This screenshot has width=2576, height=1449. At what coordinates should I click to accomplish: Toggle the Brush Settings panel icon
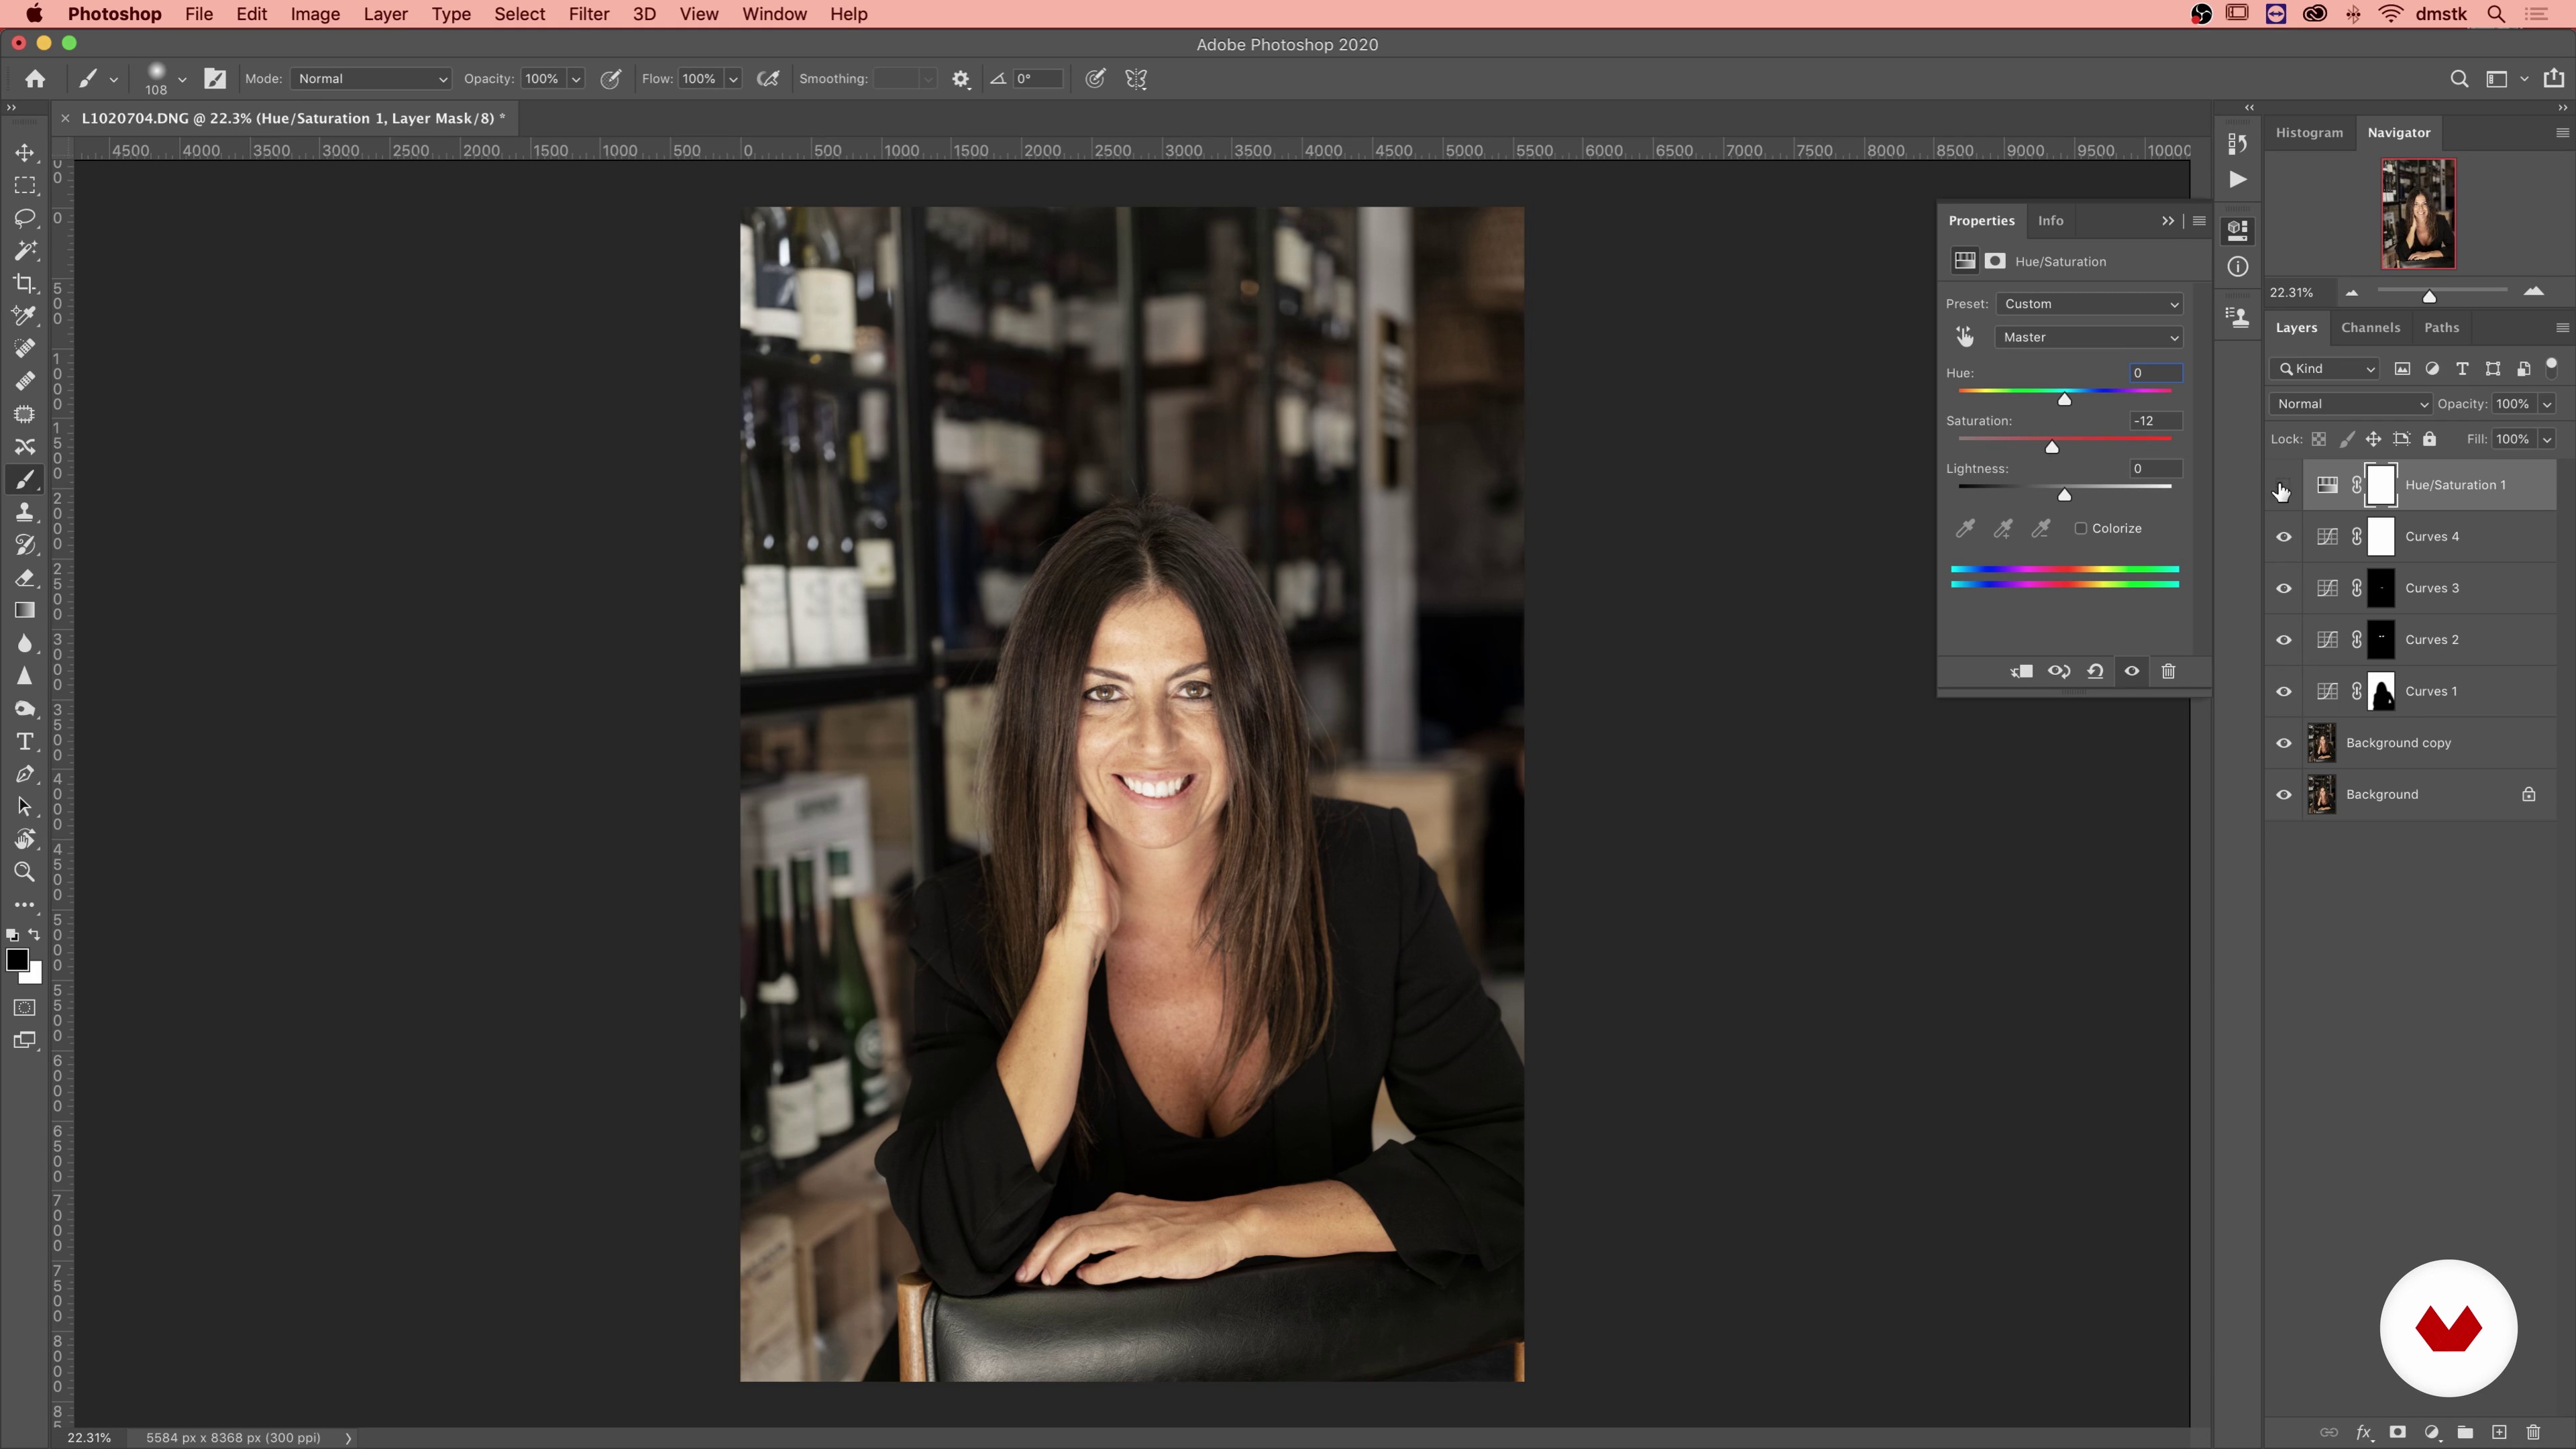[x=215, y=79]
